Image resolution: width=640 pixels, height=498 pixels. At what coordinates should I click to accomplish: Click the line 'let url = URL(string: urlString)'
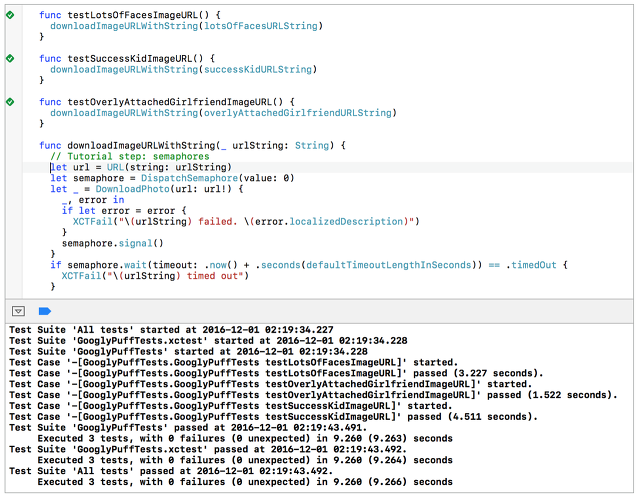click(x=141, y=167)
